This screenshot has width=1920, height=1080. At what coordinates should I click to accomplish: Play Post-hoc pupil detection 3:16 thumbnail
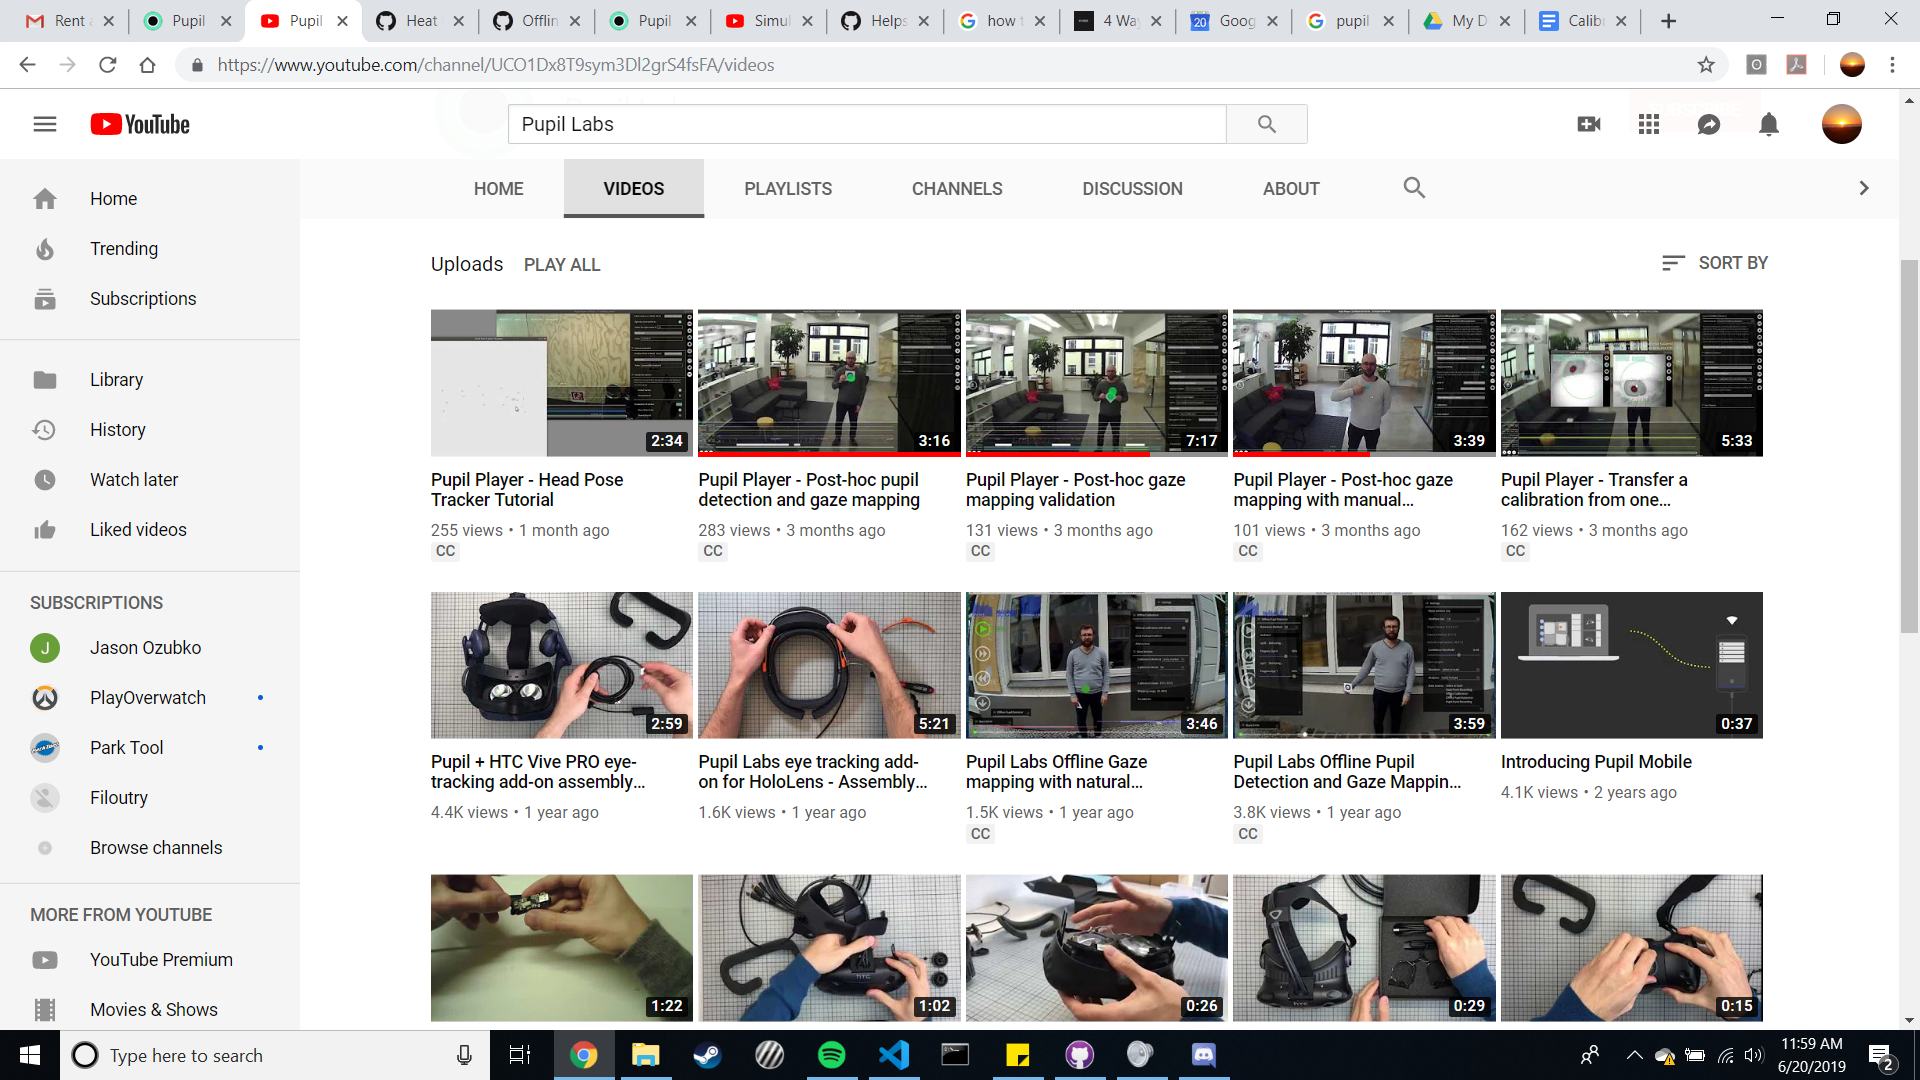[829, 383]
